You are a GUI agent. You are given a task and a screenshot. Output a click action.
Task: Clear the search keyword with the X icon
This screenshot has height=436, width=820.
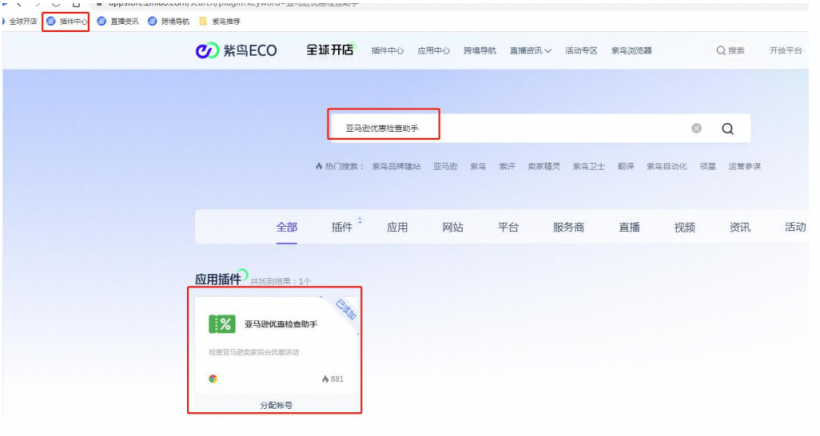click(x=697, y=128)
